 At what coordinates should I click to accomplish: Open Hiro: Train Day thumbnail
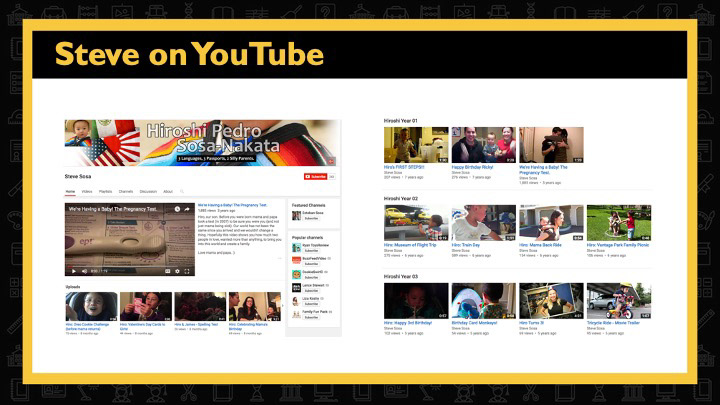484,223
